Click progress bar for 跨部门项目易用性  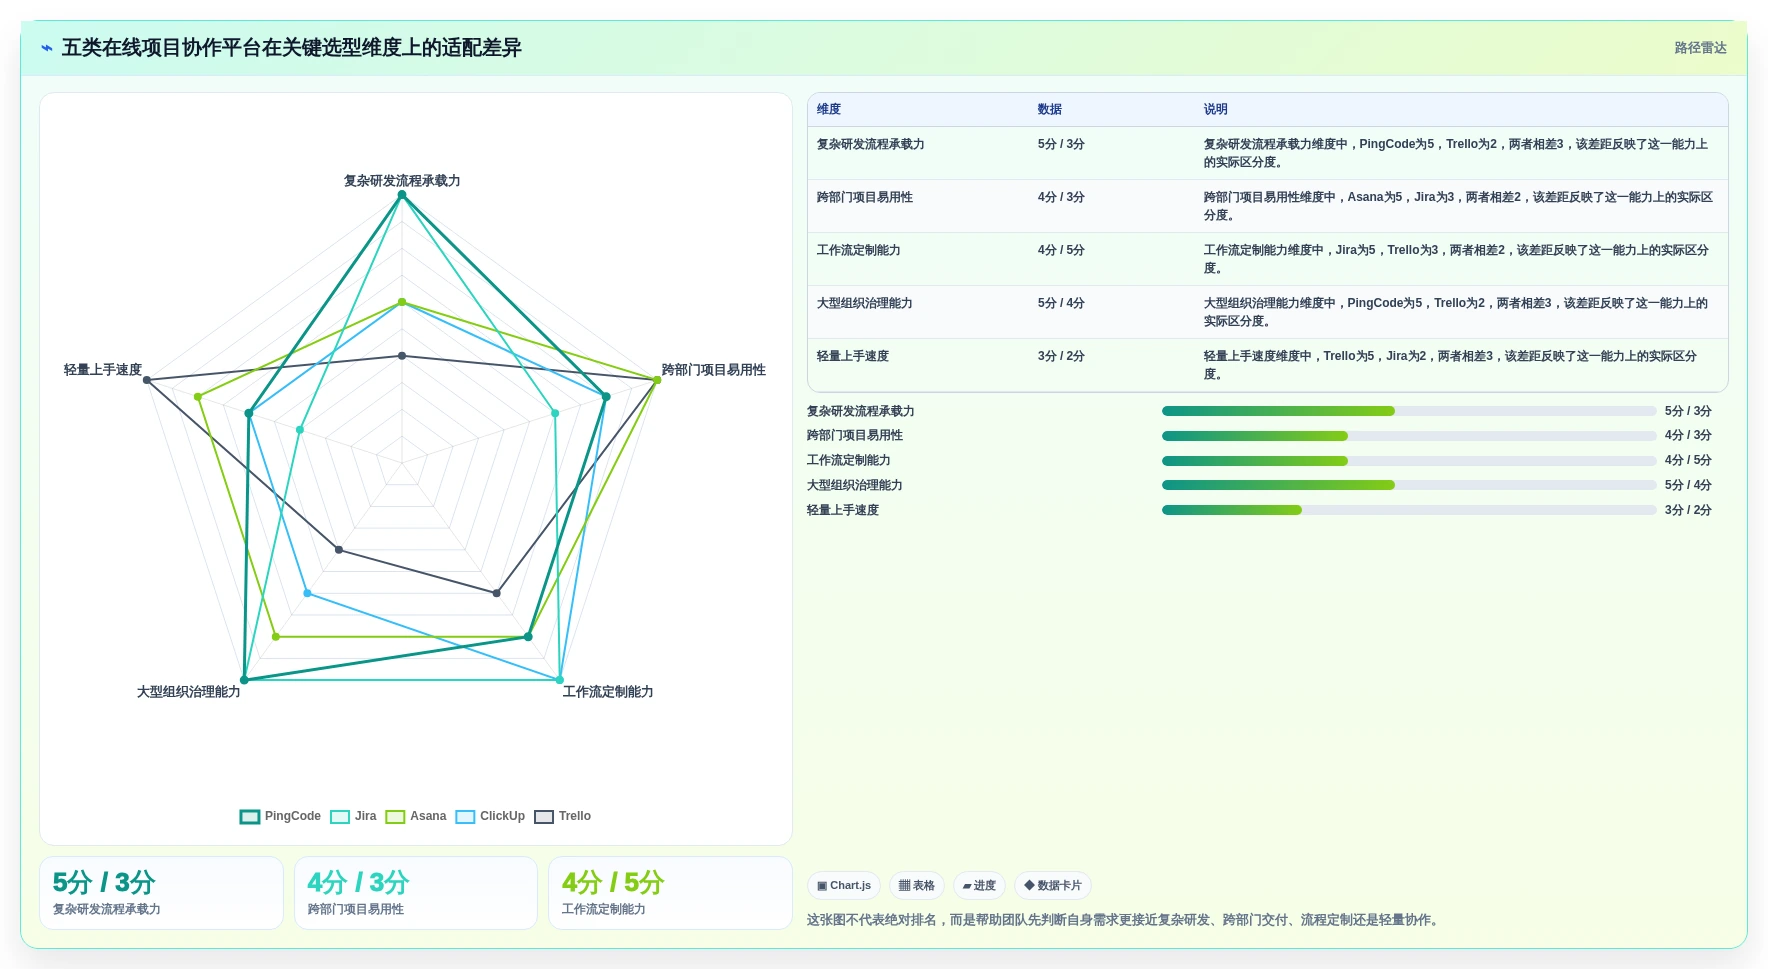(1409, 436)
